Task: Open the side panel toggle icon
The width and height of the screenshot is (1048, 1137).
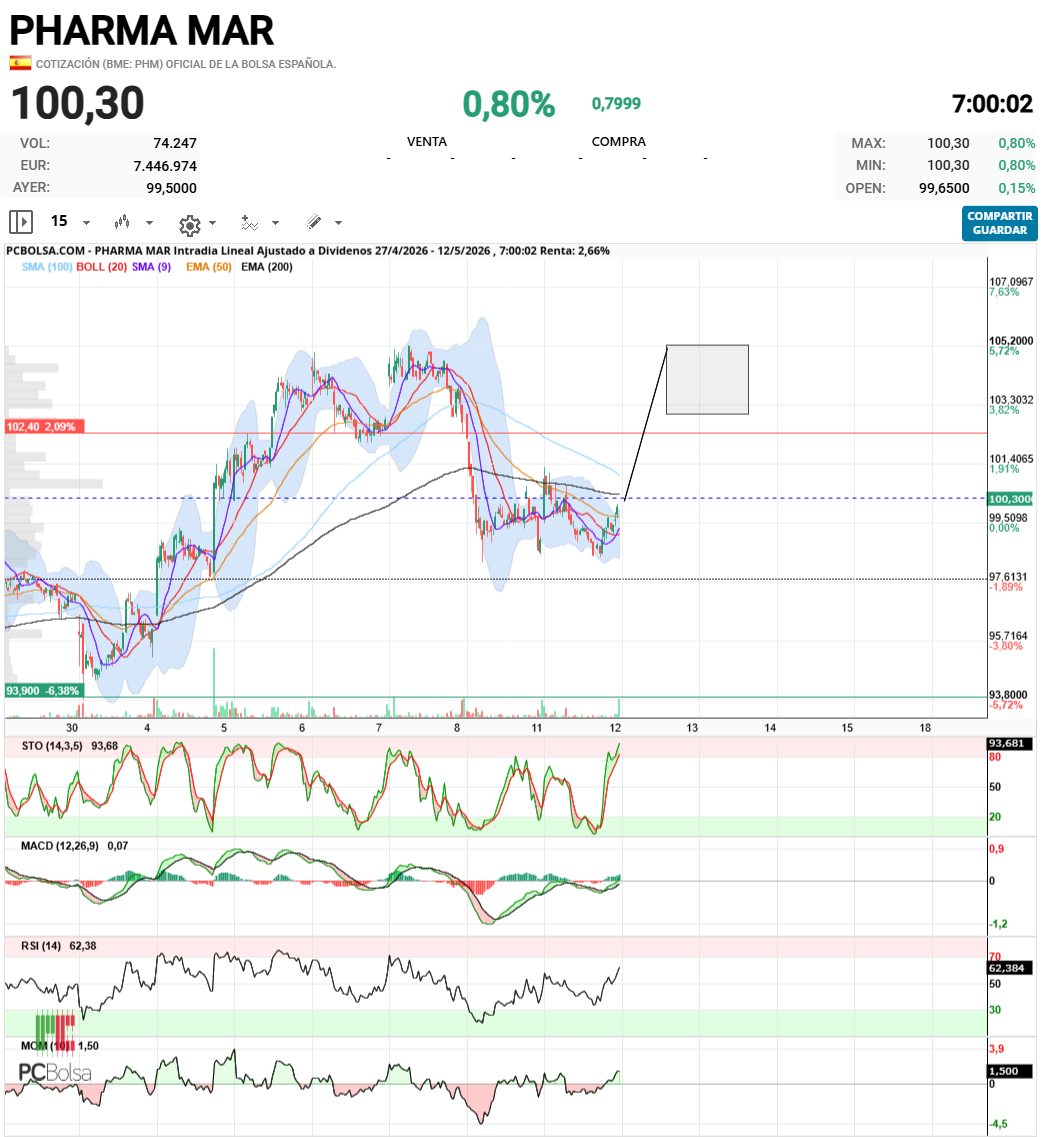Action: (x=21, y=222)
